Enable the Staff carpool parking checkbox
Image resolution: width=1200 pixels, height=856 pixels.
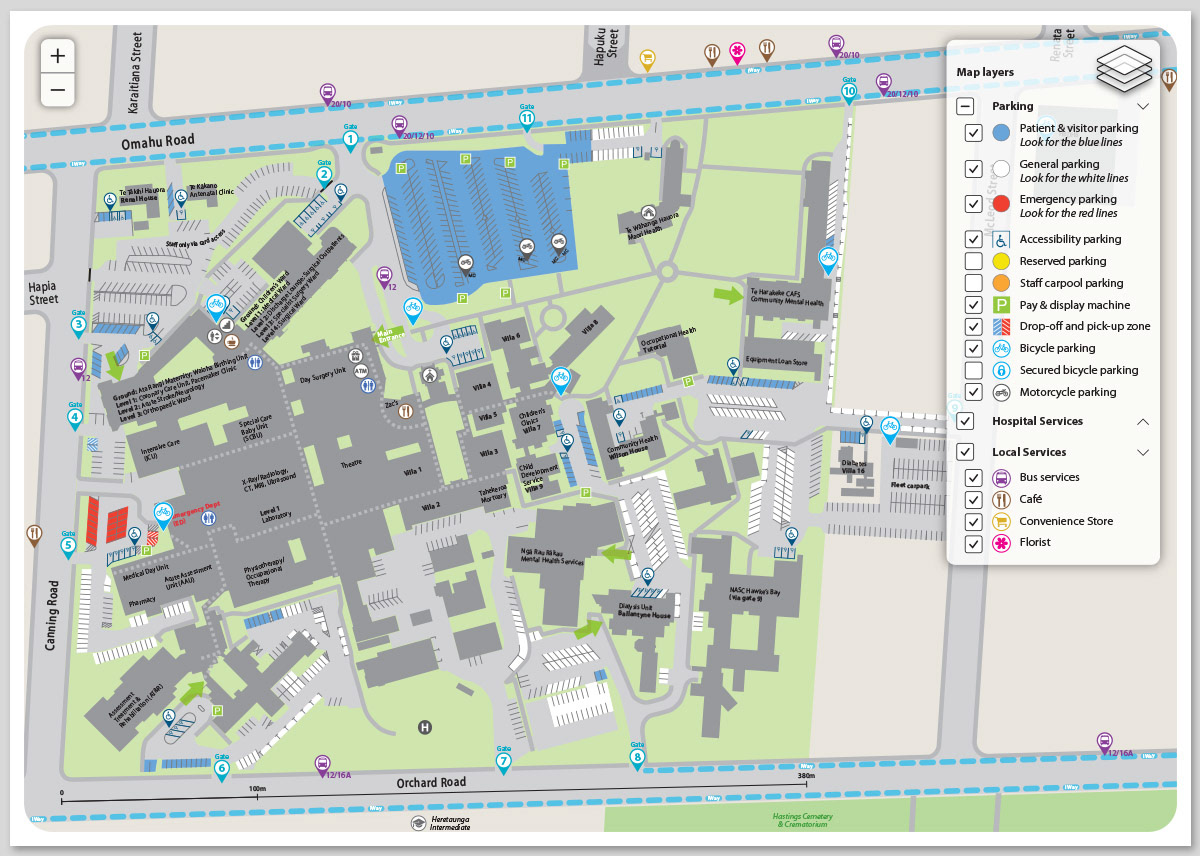[973, 283]
